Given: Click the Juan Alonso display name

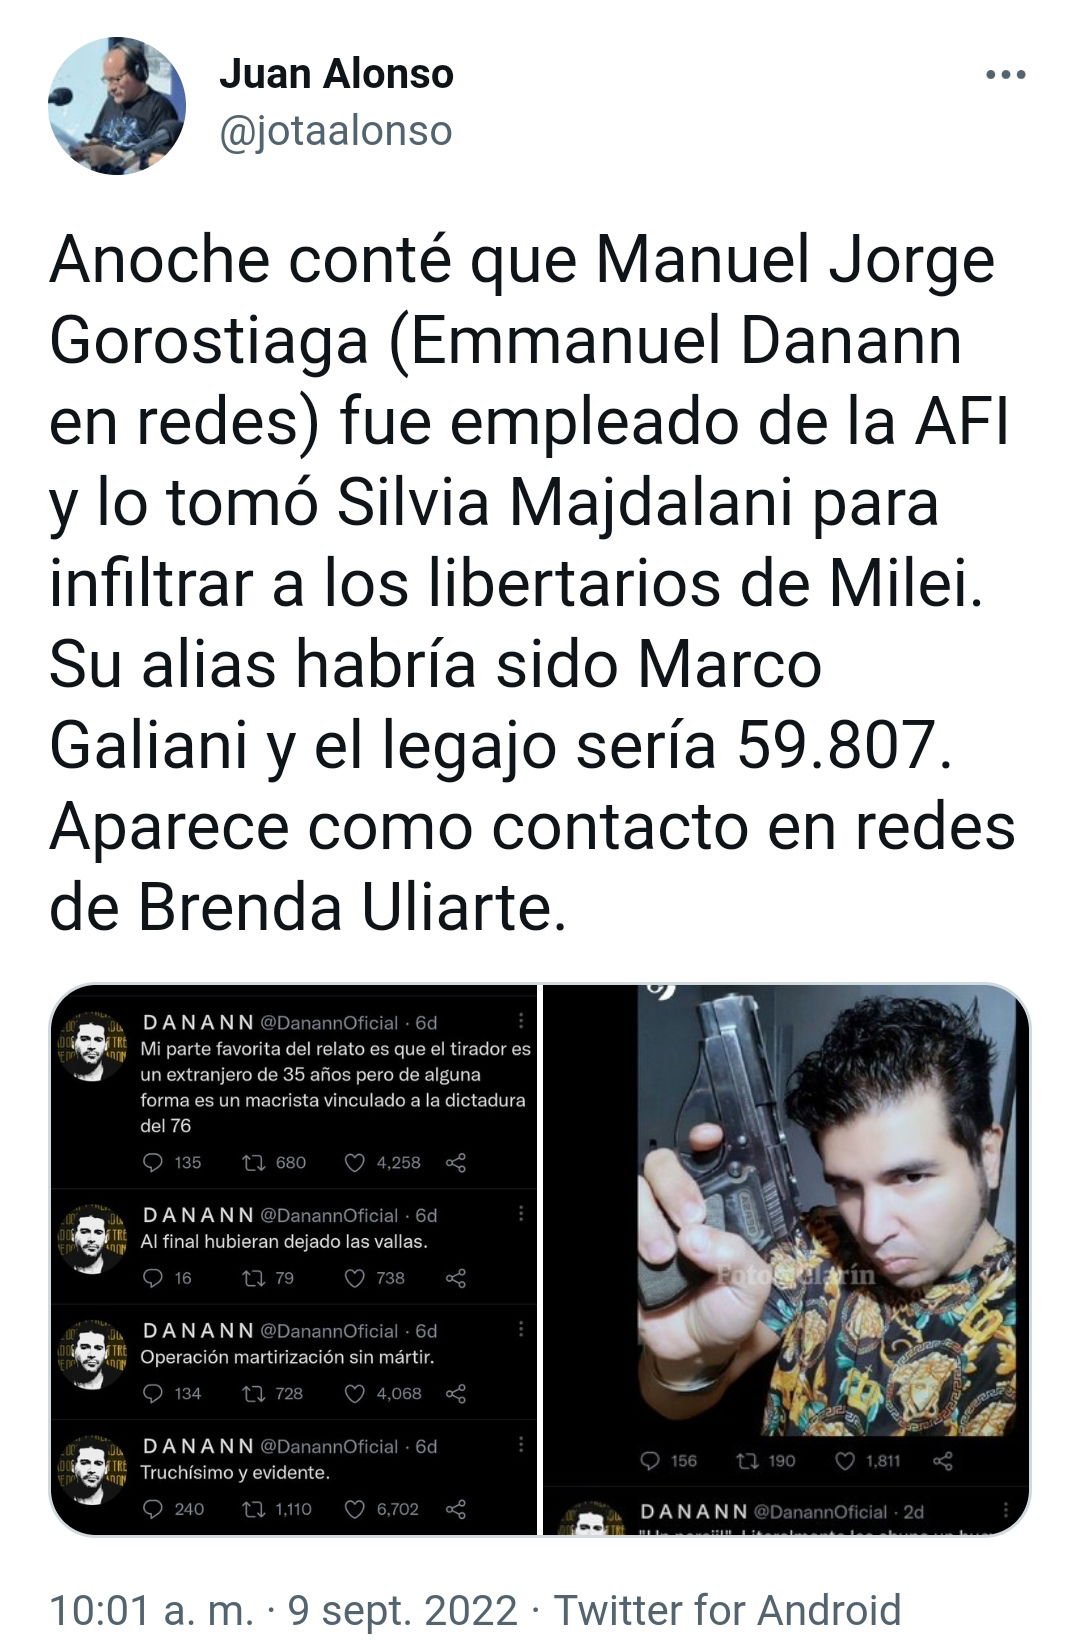Looking at the screenshot, I should 336,74.
